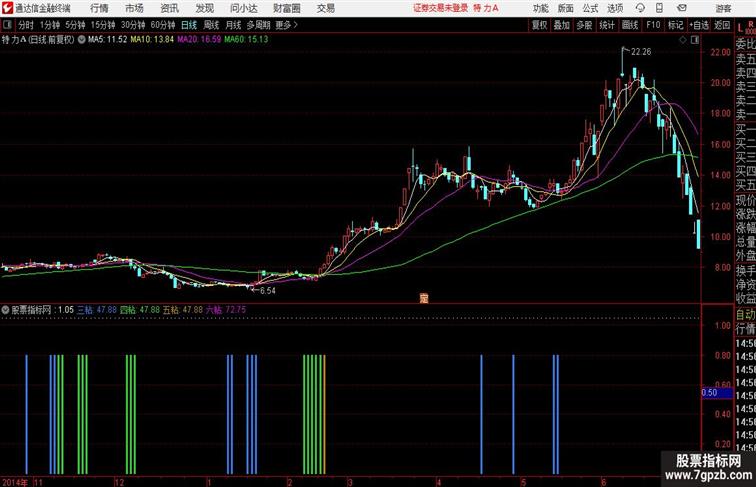Switch to the 1分钟 period tab
This screenshot has width=756, height=487.
[50, 25]
